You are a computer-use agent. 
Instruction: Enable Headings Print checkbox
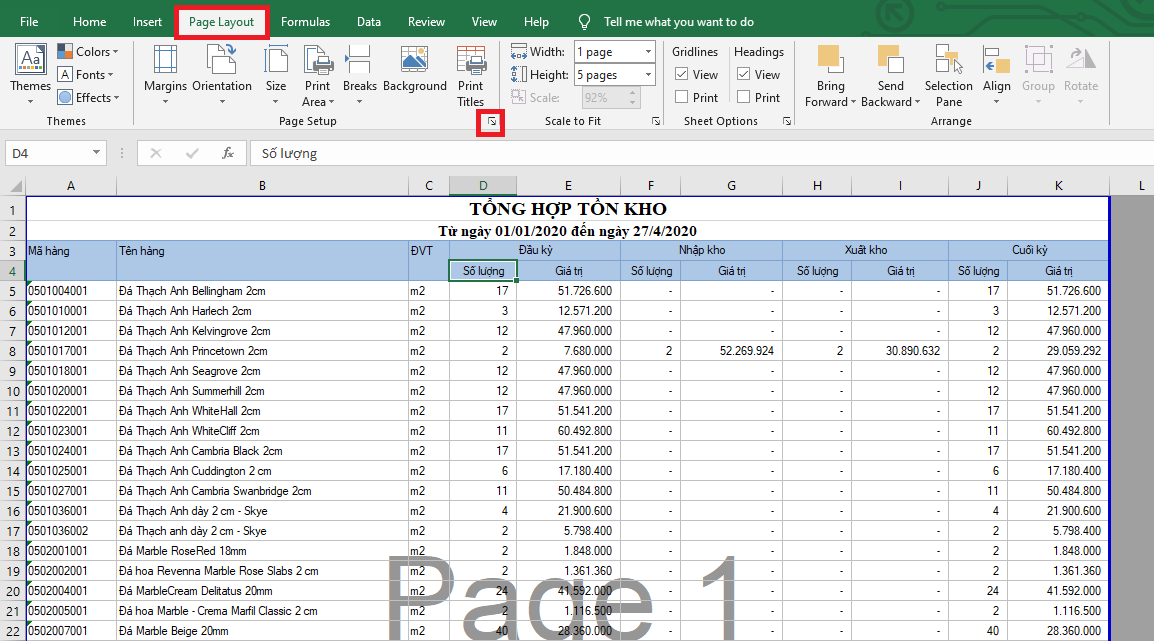tap(743, 97)
